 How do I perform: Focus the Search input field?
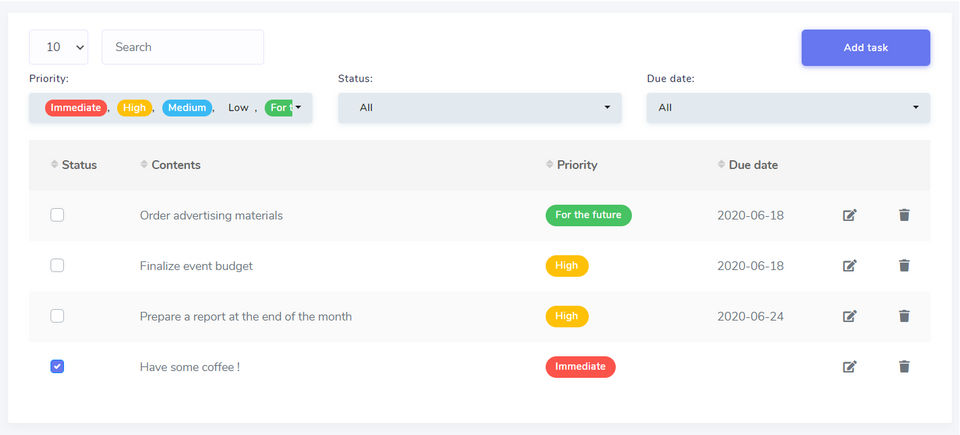point(183,47)
